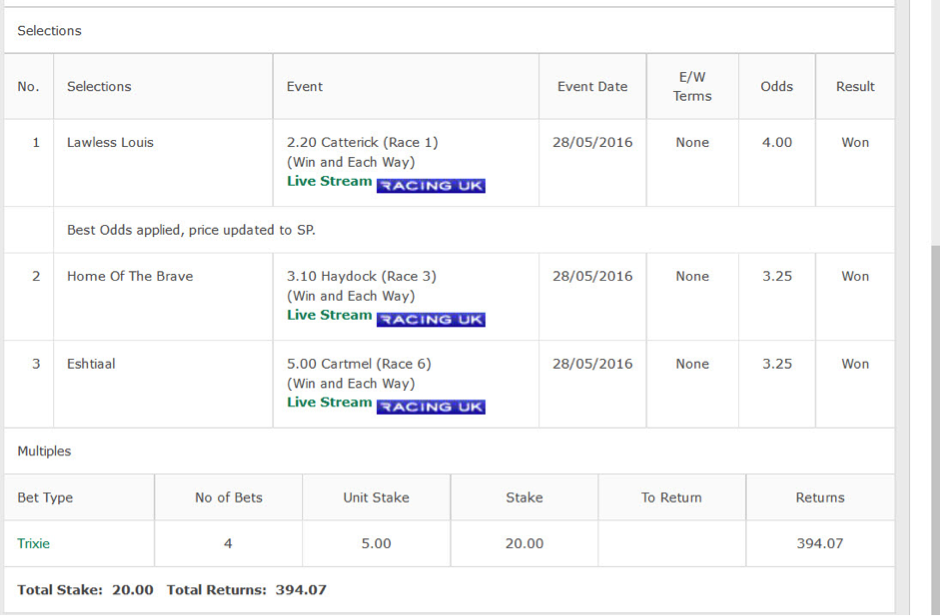The image size is (941, 616).
Task: Click the Unit Stake column header
Action: pyautogui.click(x=376, y=498)
